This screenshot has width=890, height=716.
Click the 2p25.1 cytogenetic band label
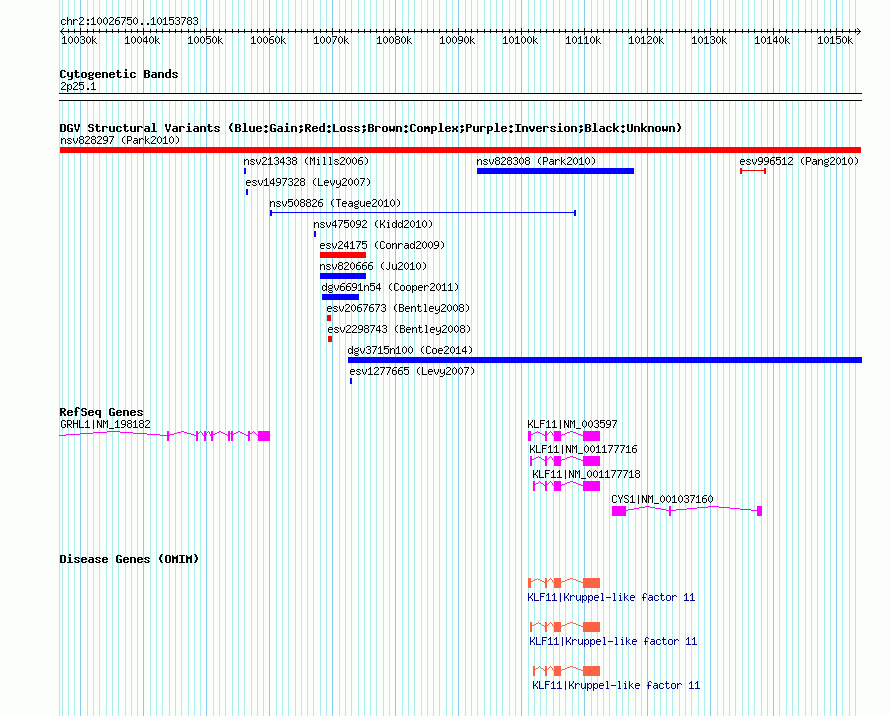(x=78, y=86)
